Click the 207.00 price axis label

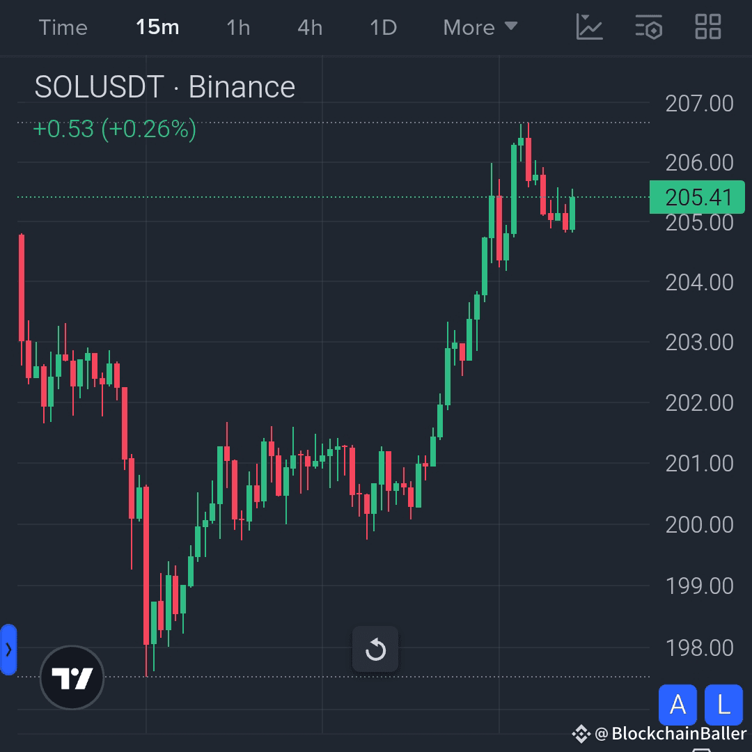699,103
